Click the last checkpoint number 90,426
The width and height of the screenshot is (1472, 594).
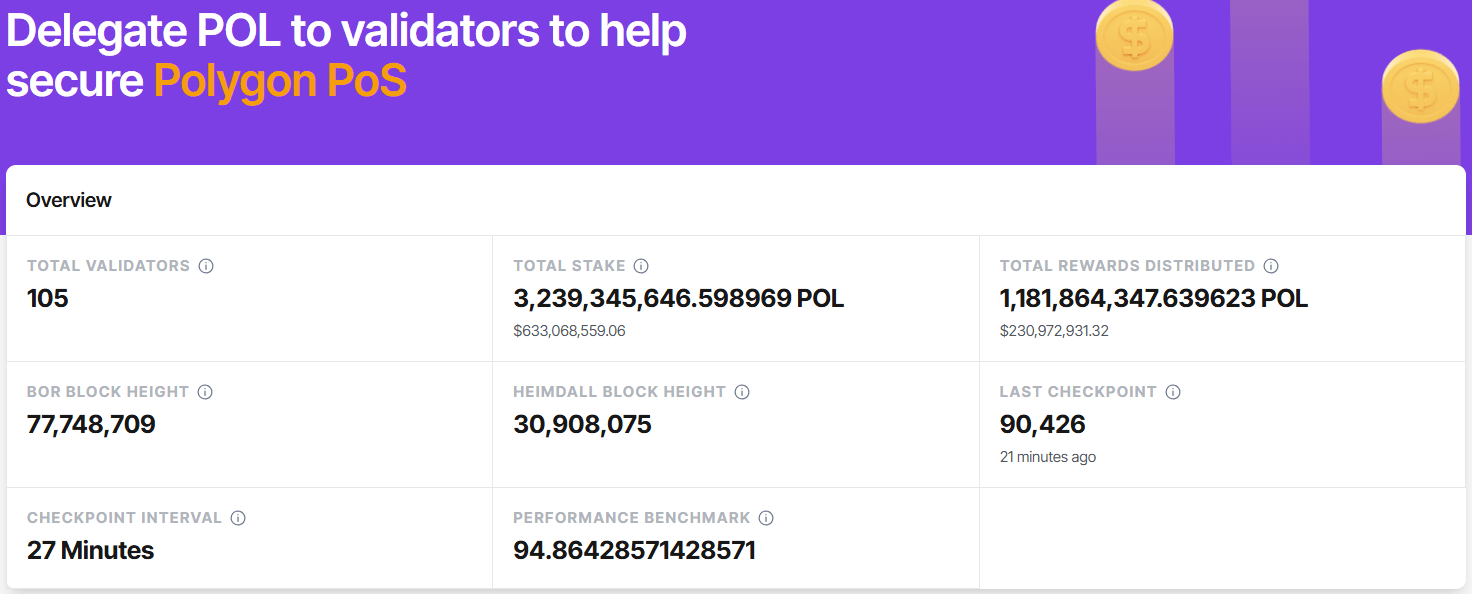(1043, 424)
